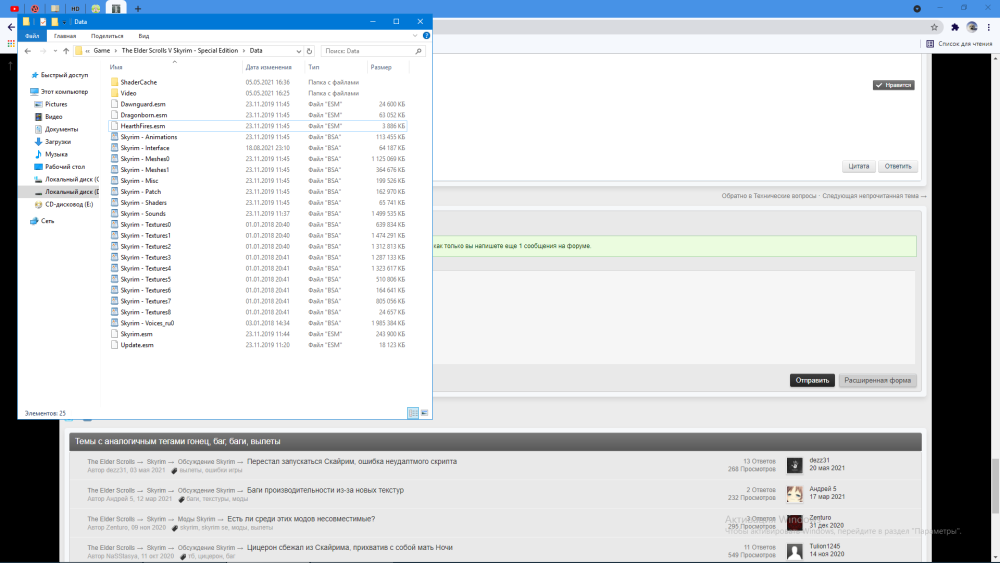Expand the Explorer ribbon chevron
The image size is (1000, 563).
415,36
